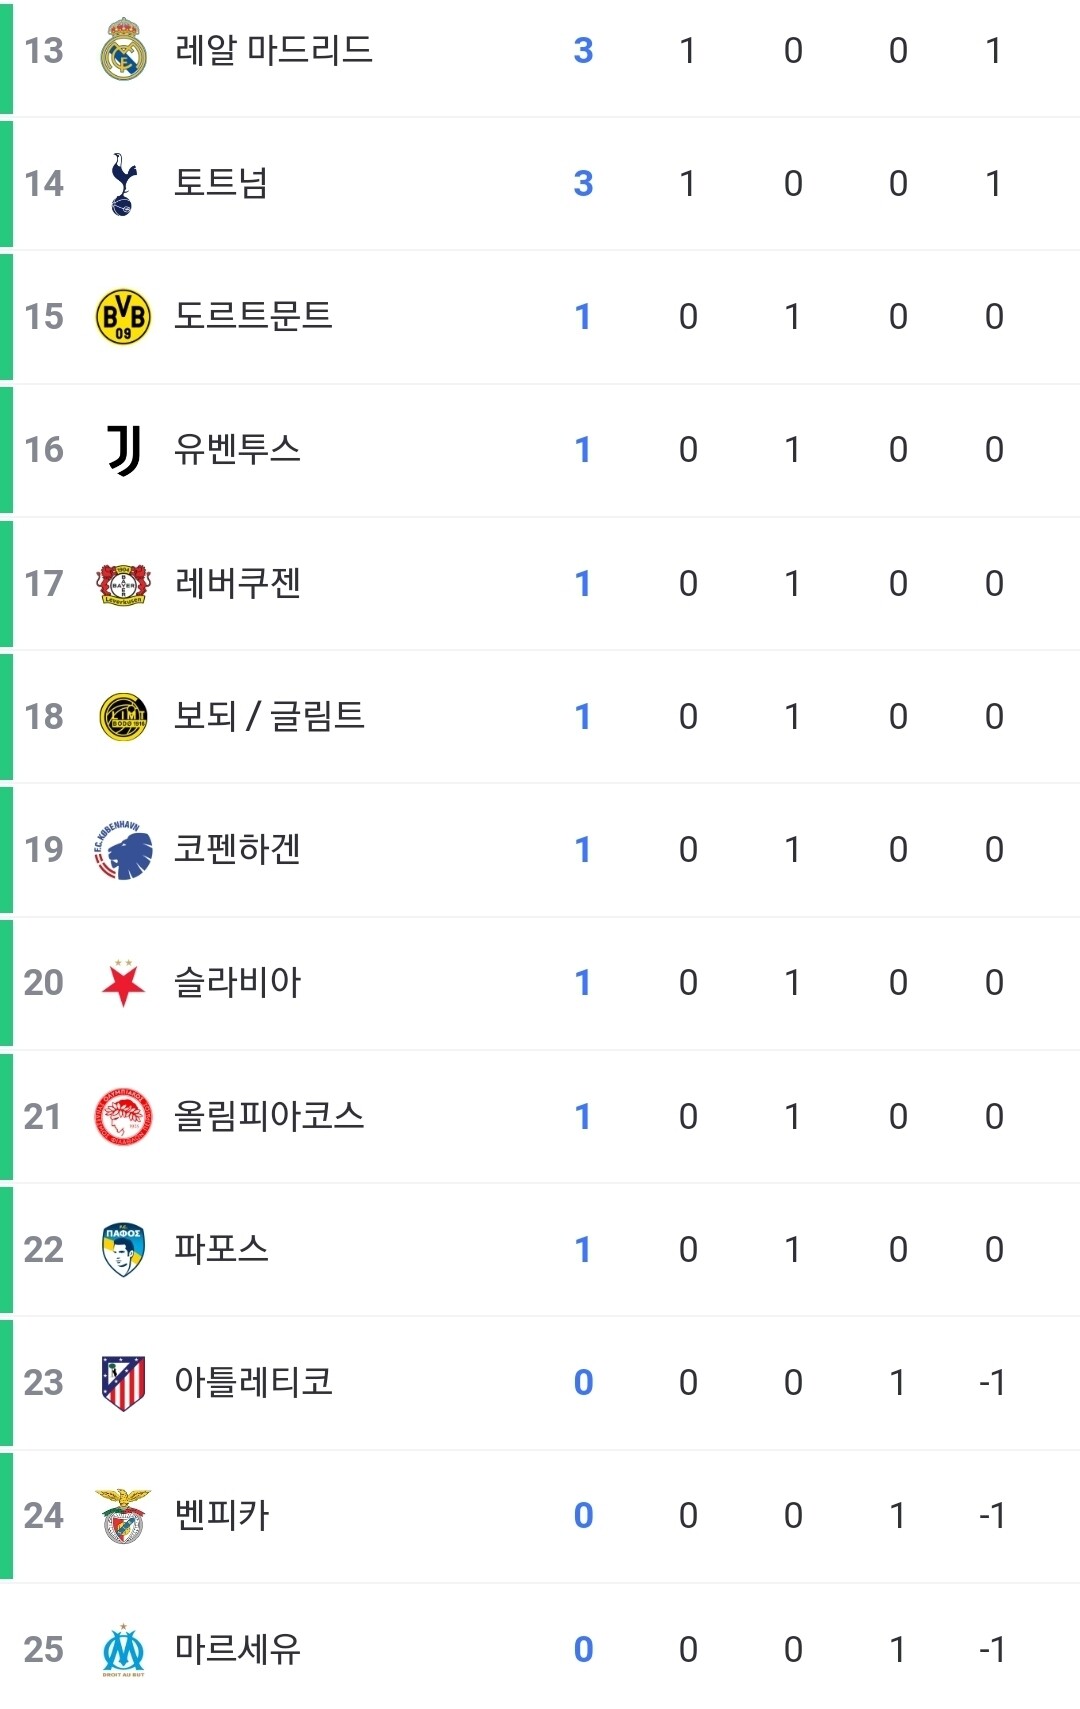Open the Benfica eagle logo
Viewport: 1080px width, 1709px height.
pos(123,1516)
